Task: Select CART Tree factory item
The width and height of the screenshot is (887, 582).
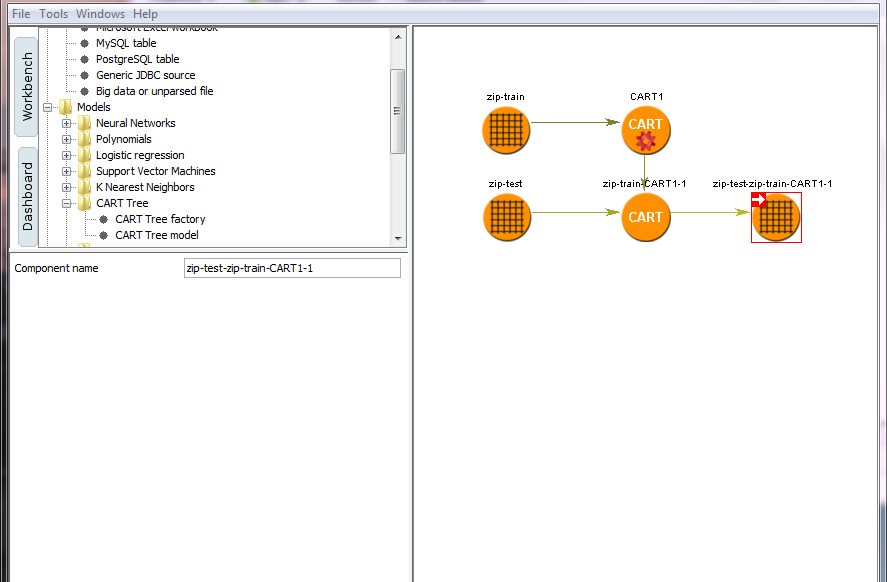Action: 160,219
